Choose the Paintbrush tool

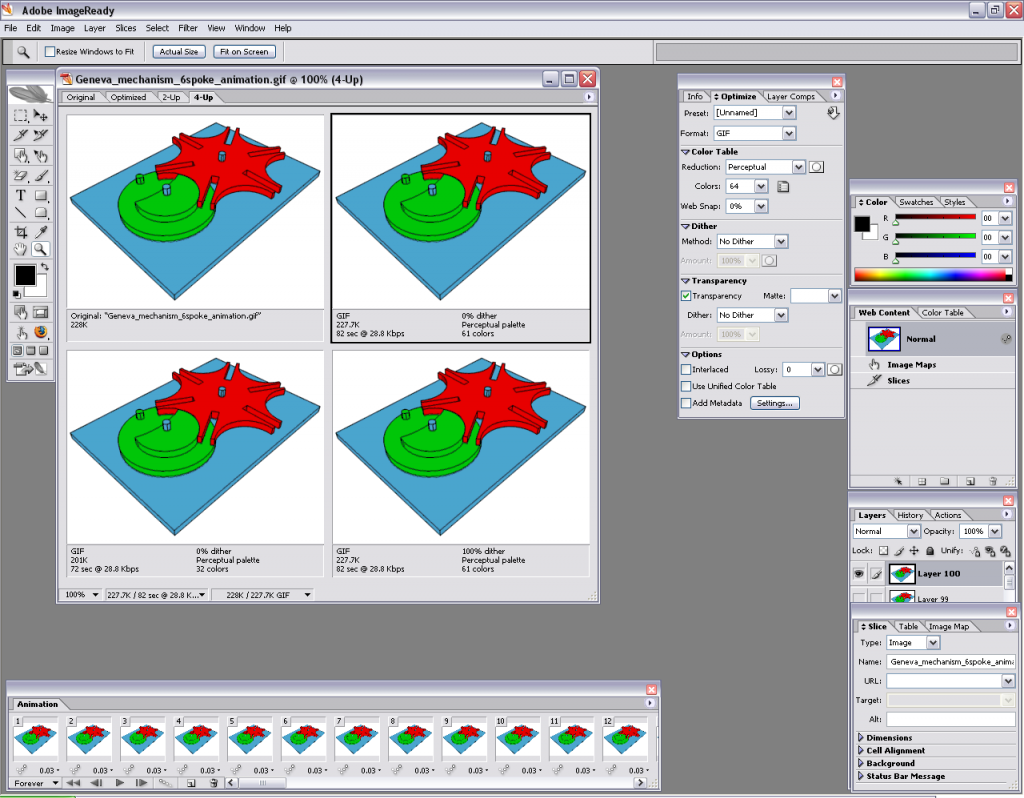coord(40,175)
